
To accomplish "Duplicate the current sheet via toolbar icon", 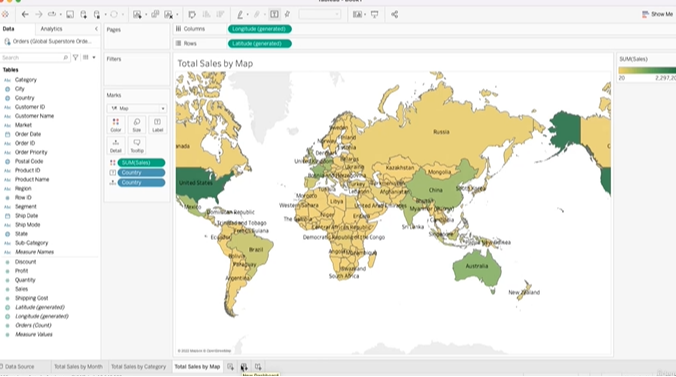I will point(155,15).
